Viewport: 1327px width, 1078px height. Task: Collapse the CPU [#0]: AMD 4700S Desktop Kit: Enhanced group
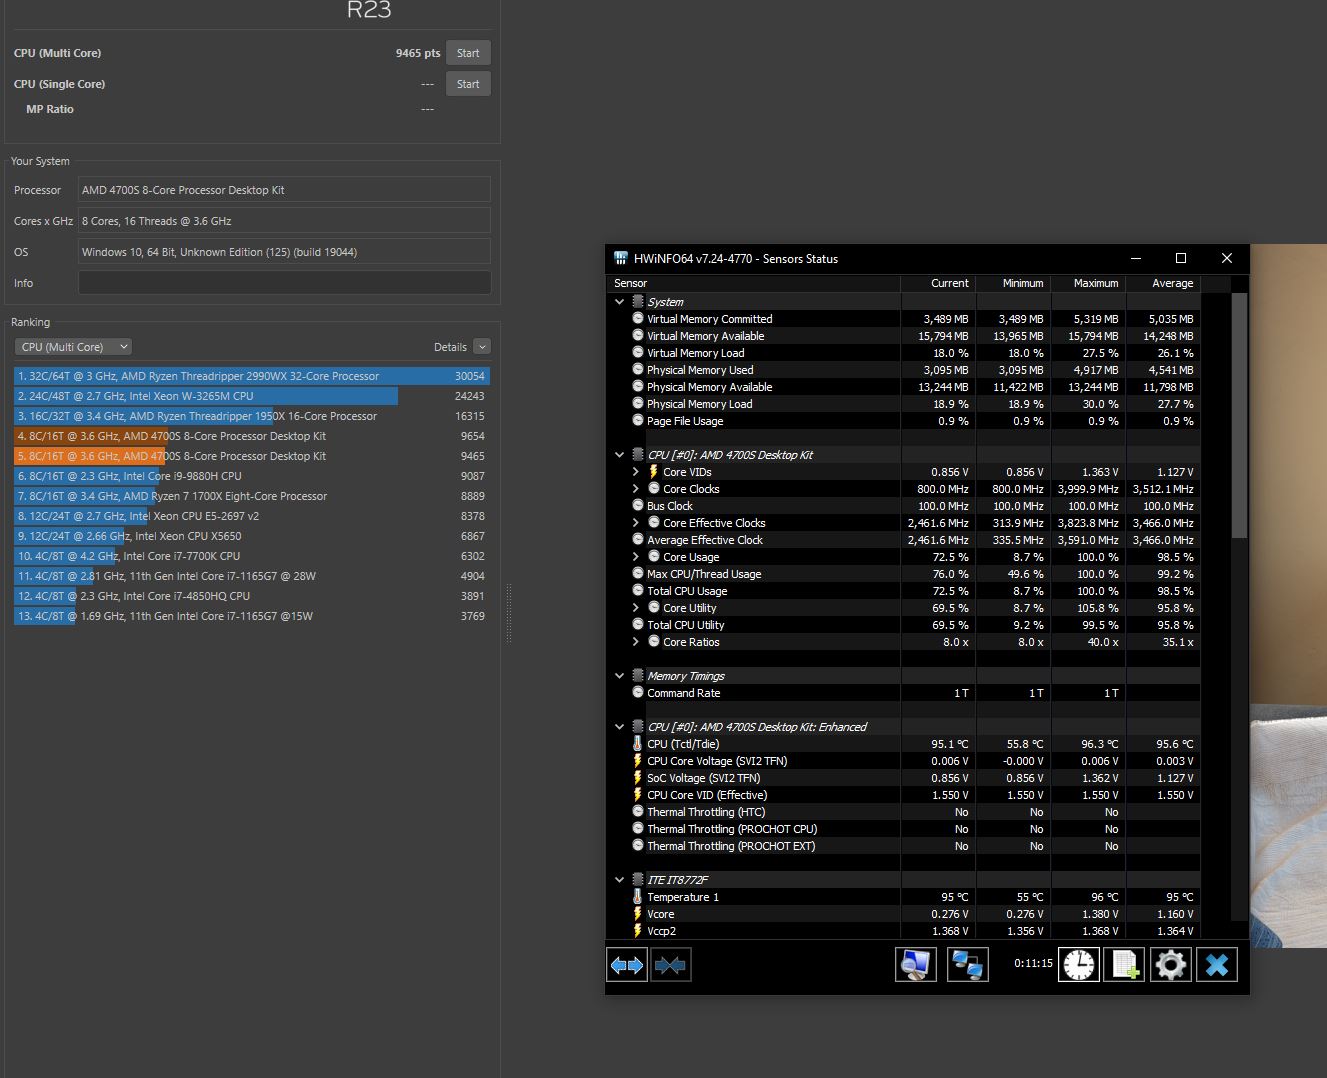620,727
